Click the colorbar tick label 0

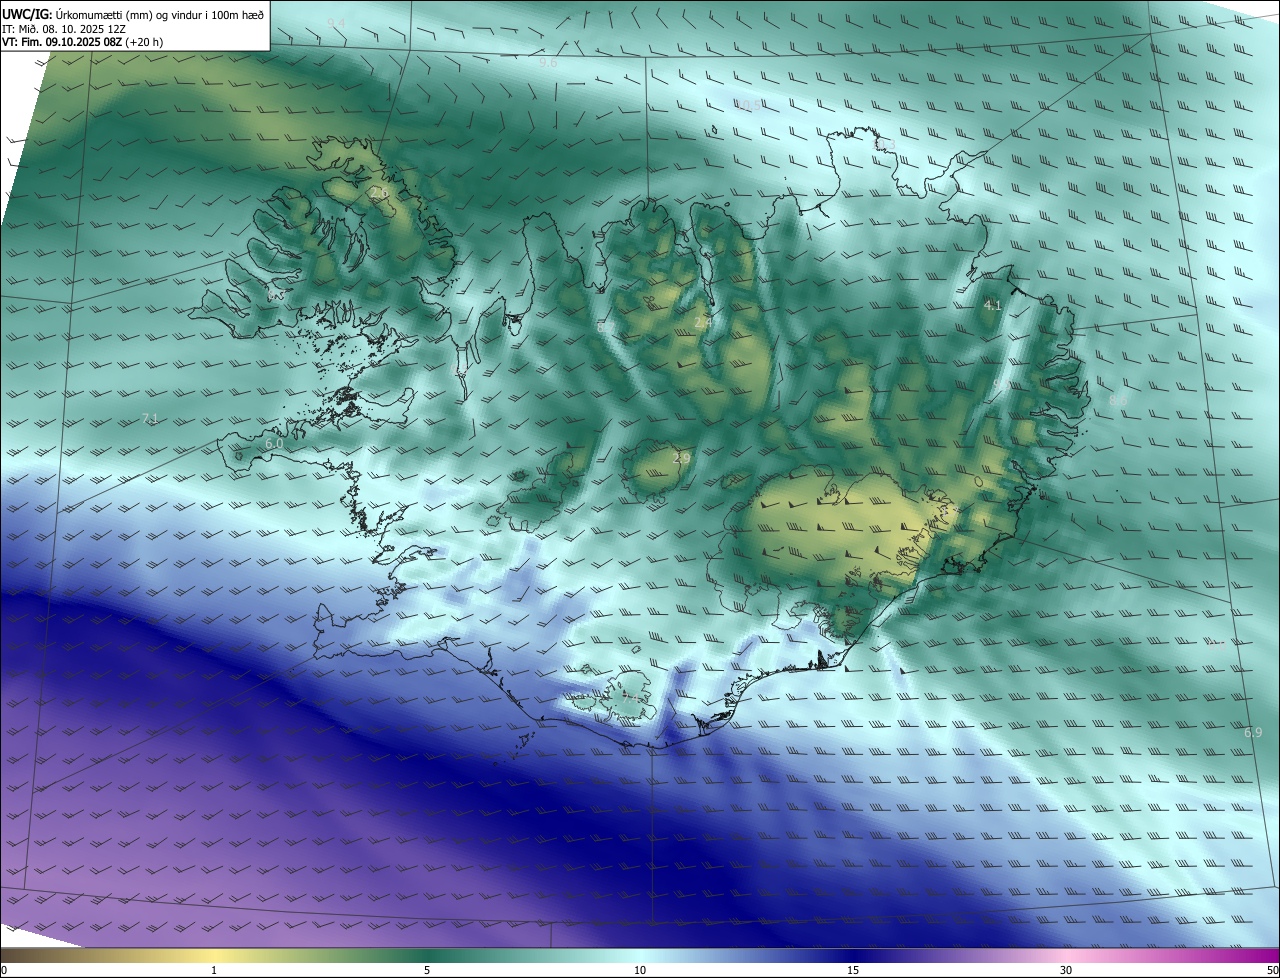3,970
